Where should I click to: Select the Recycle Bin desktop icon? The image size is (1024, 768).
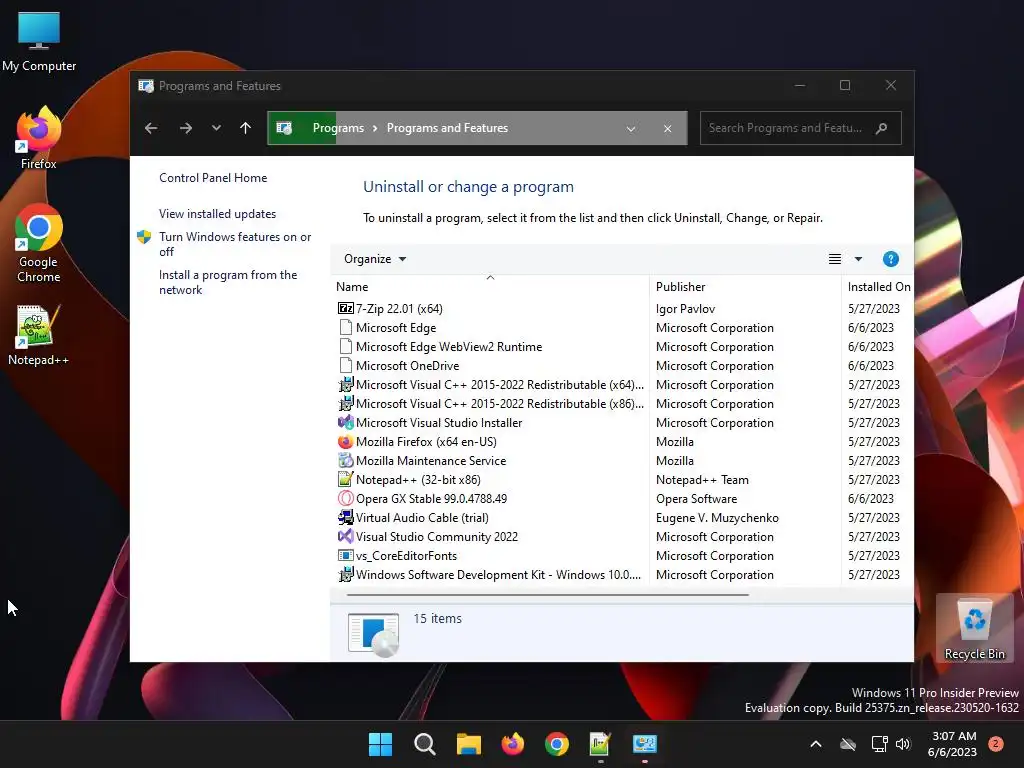click(x=974, y=628)
